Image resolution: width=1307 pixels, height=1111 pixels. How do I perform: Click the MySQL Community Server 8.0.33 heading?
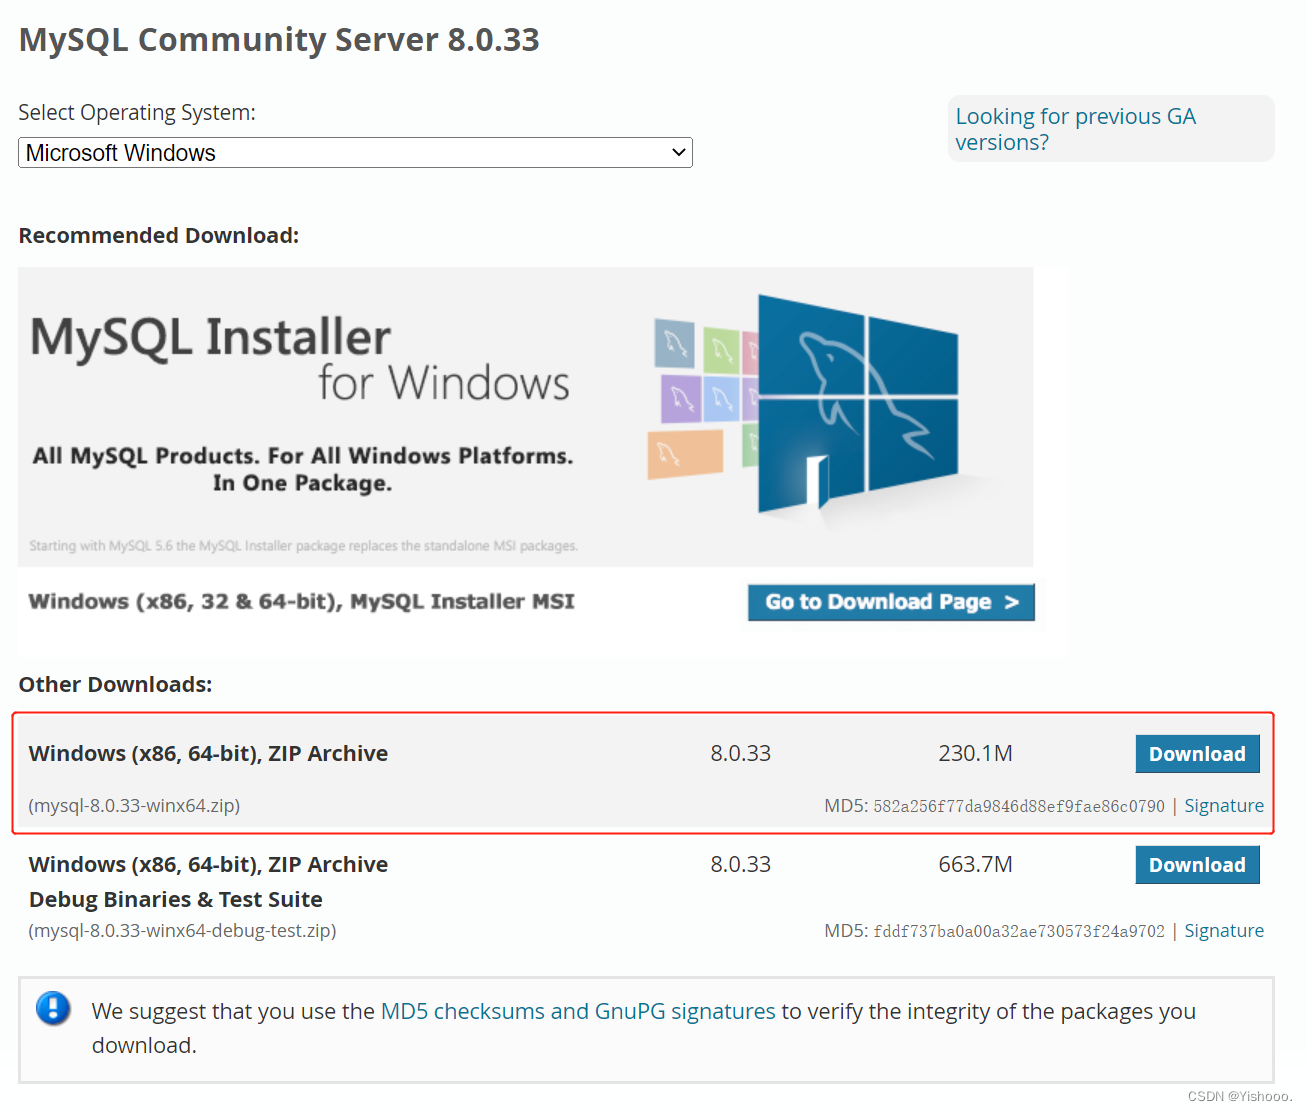[x=279, y=40]
